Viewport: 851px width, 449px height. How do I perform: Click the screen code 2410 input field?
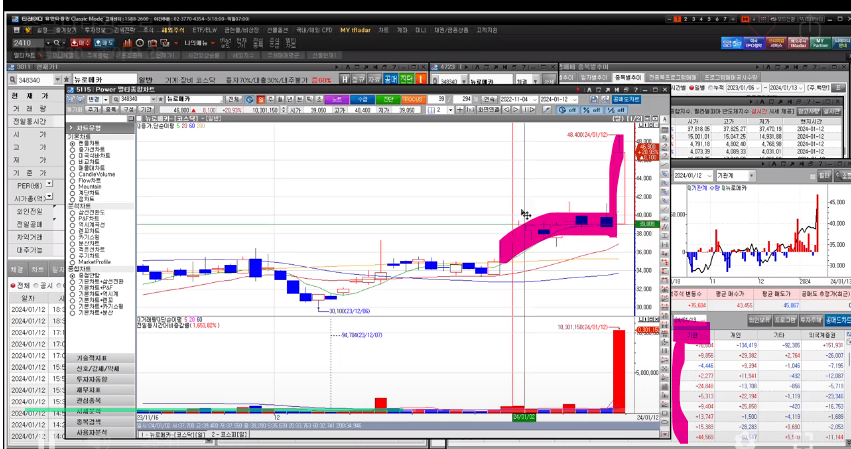point(28,43)
